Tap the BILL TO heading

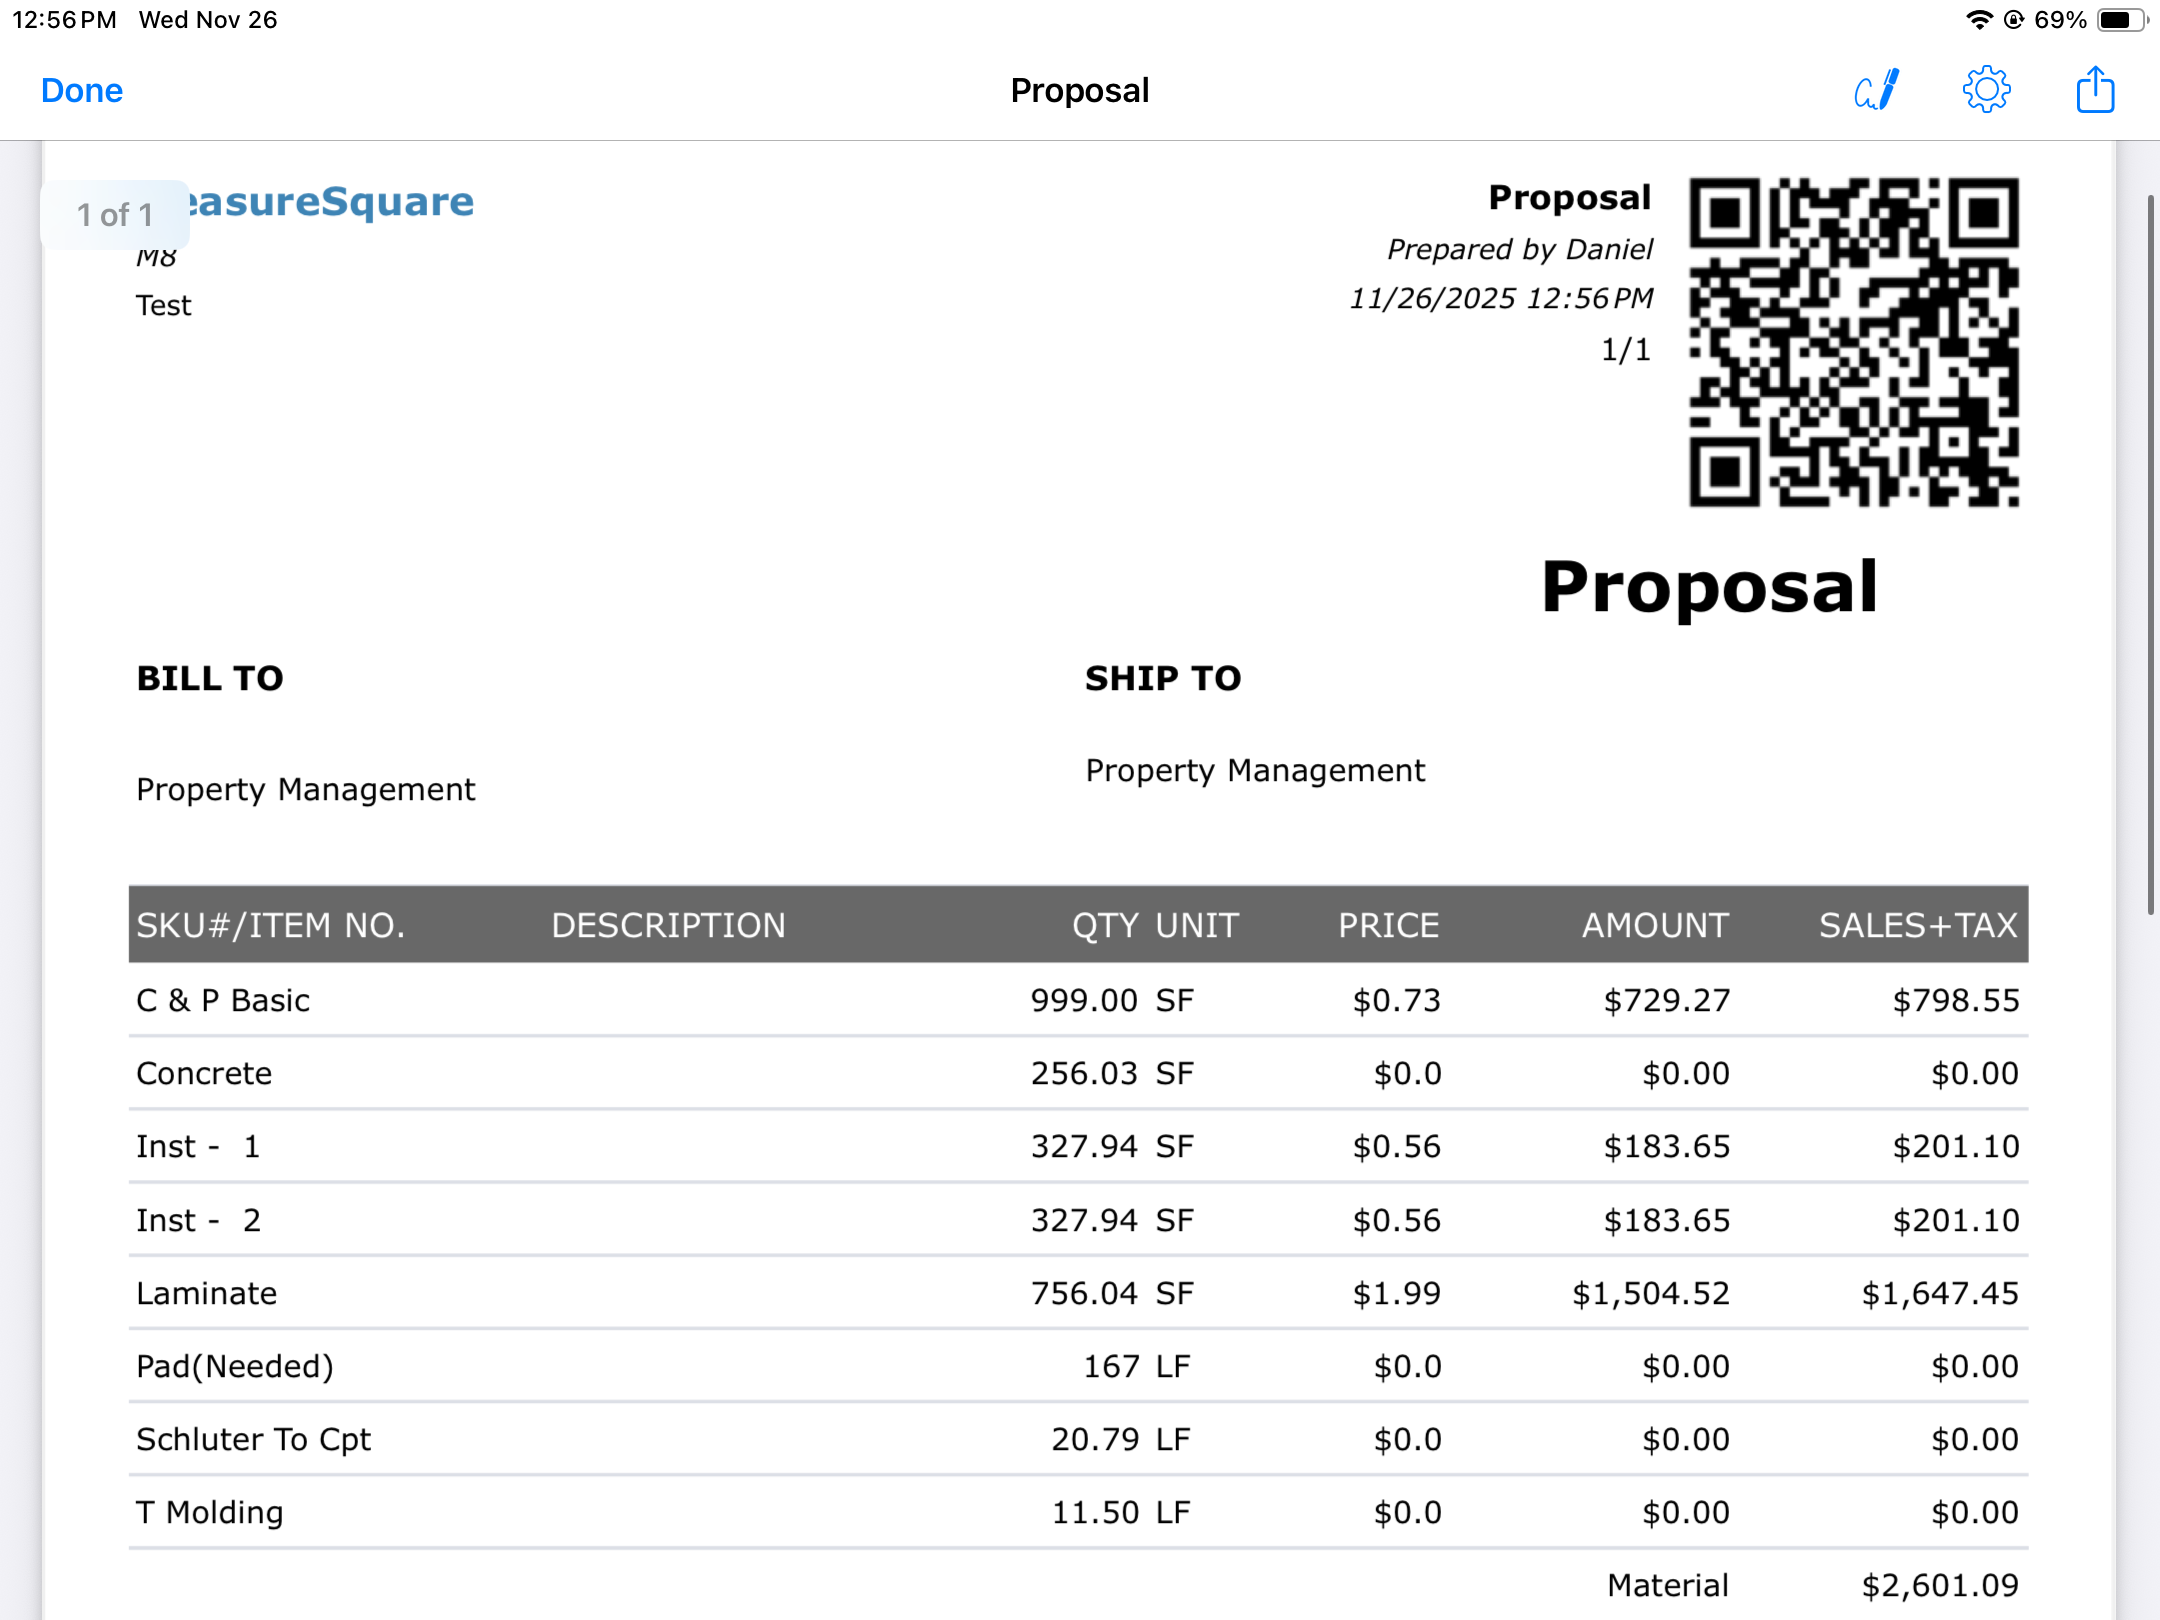point(210,678)
